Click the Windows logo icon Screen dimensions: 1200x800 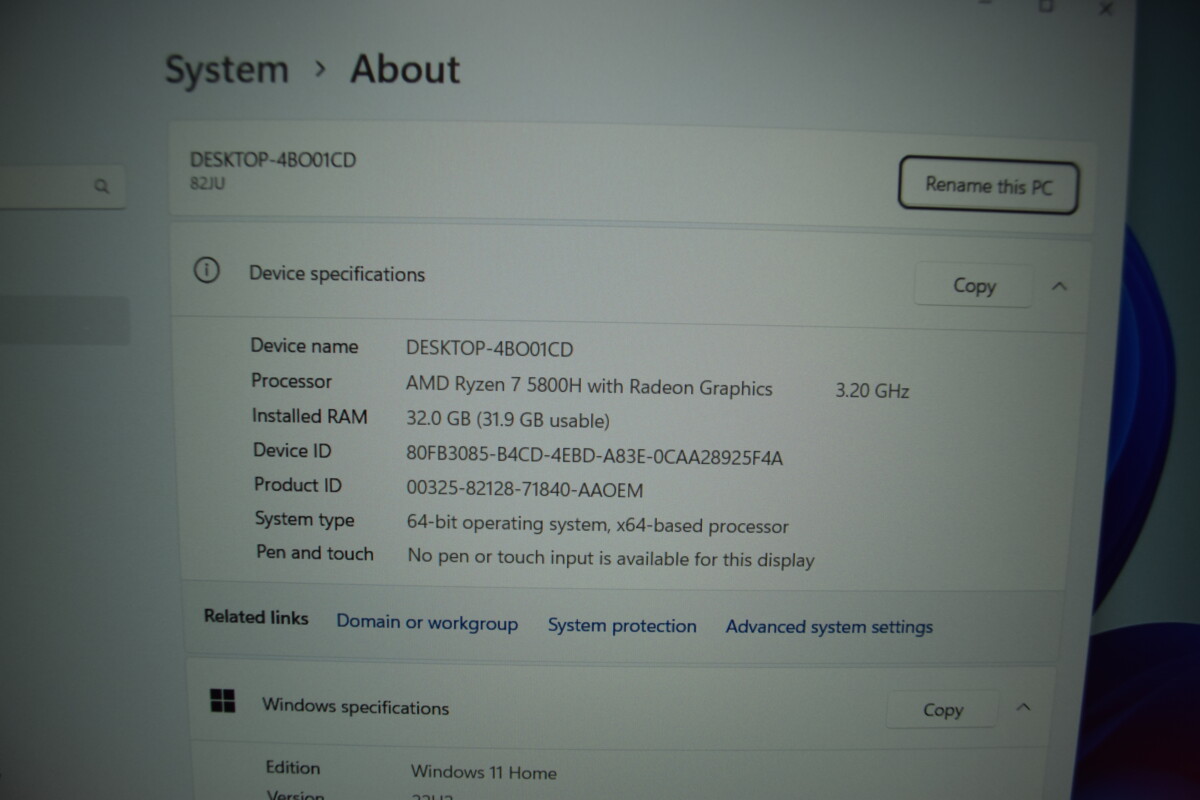pyautogui.click(x=222, y=701)
